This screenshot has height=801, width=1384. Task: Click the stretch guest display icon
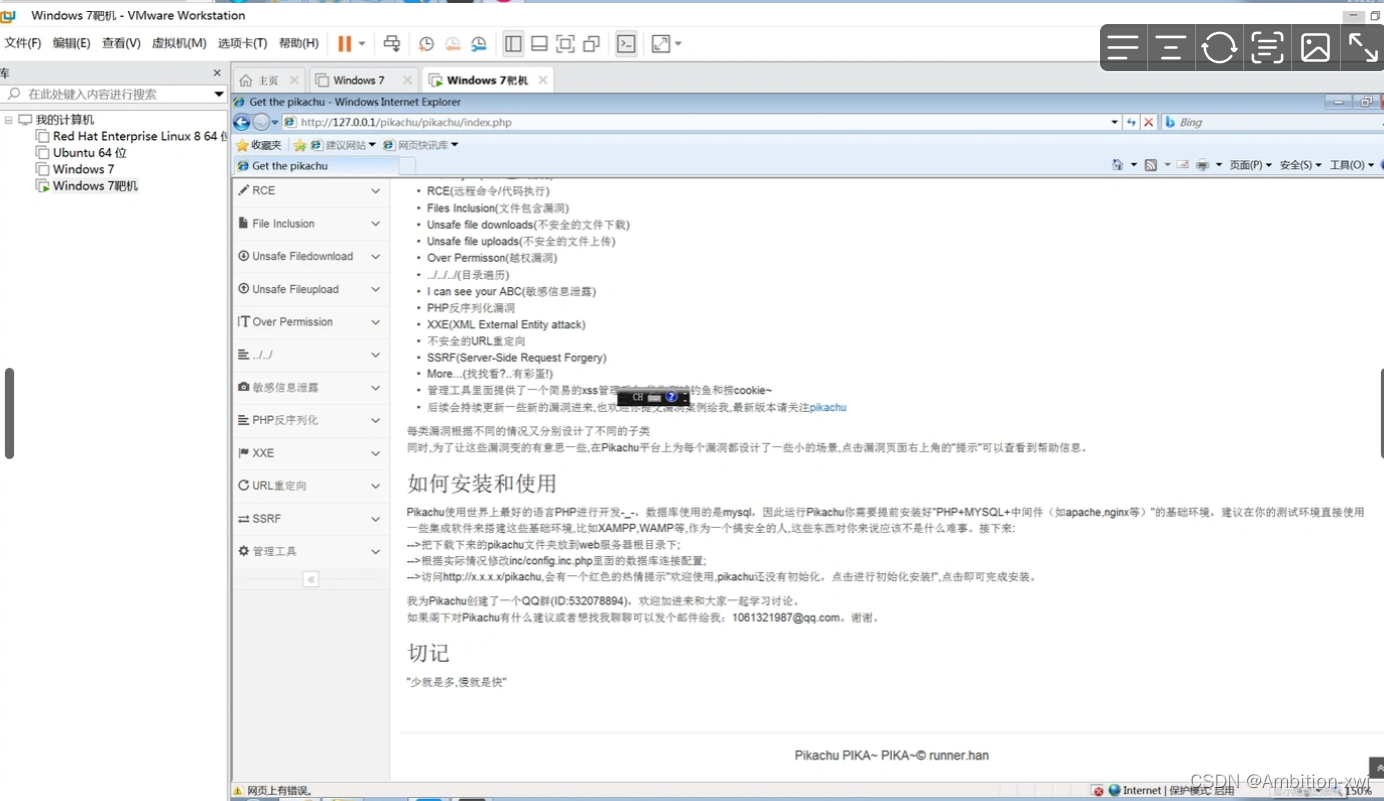660,43
